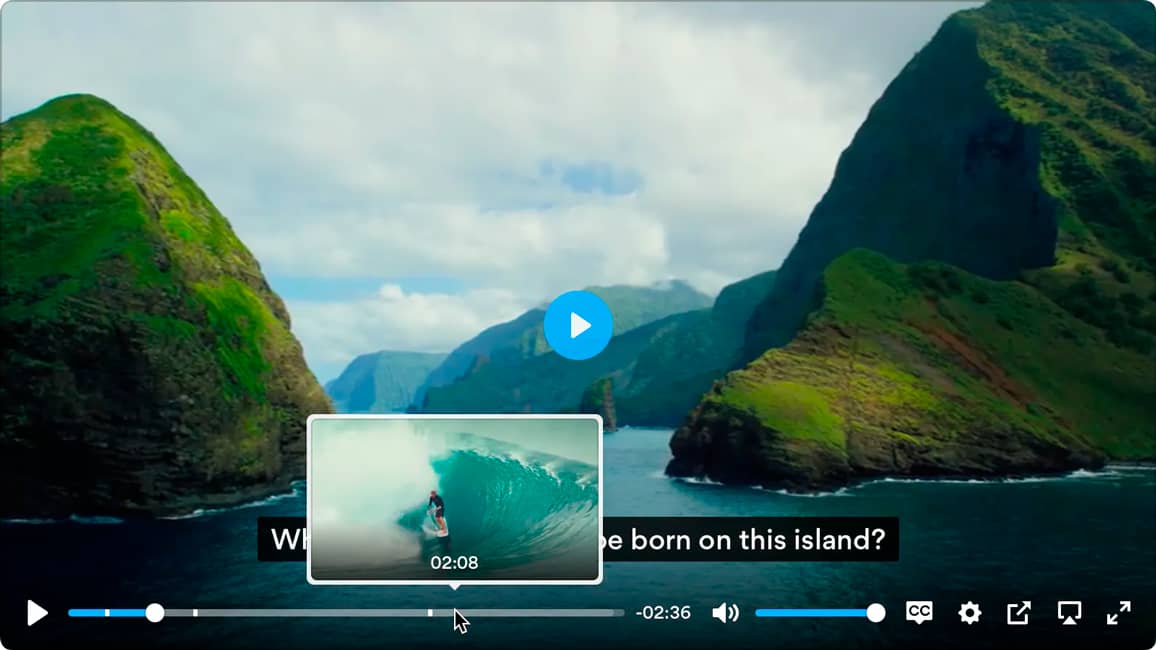1156x650 pixels.
Task: Jump to the third chapter marker near 02:08
Action: (430, 613)
